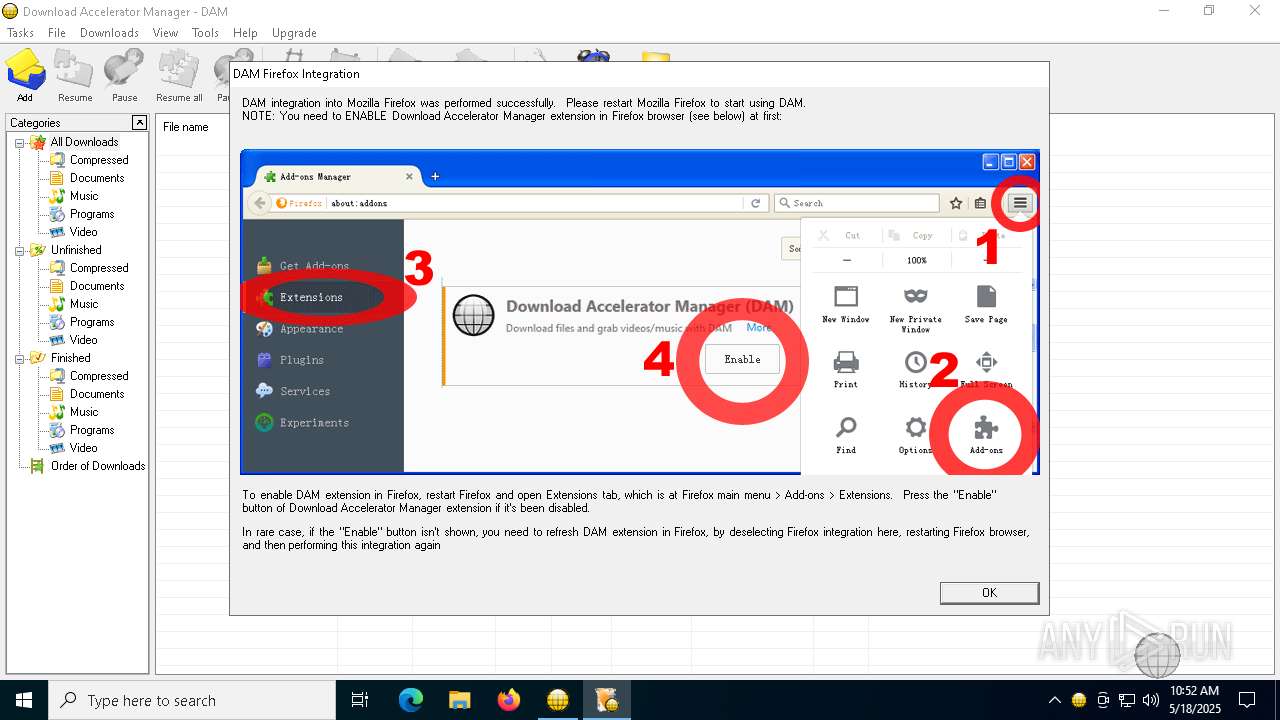The height and width of the screenshot is (720, 1280).
Task: Confirm the dialog with OK
Action: point(989,593)
